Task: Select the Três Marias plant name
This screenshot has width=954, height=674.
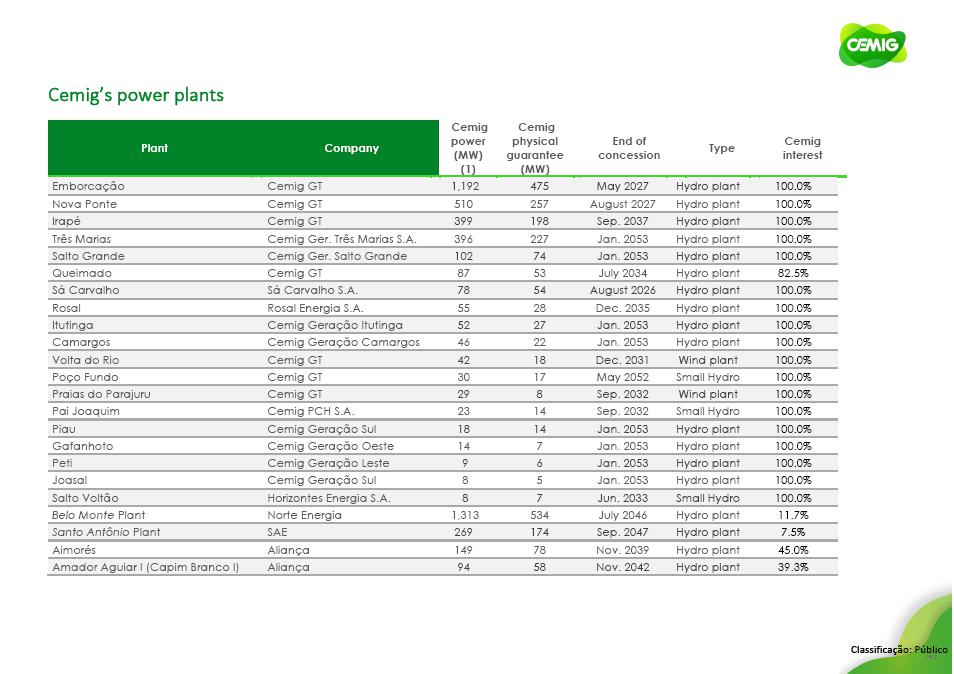Action: (82, 239)
